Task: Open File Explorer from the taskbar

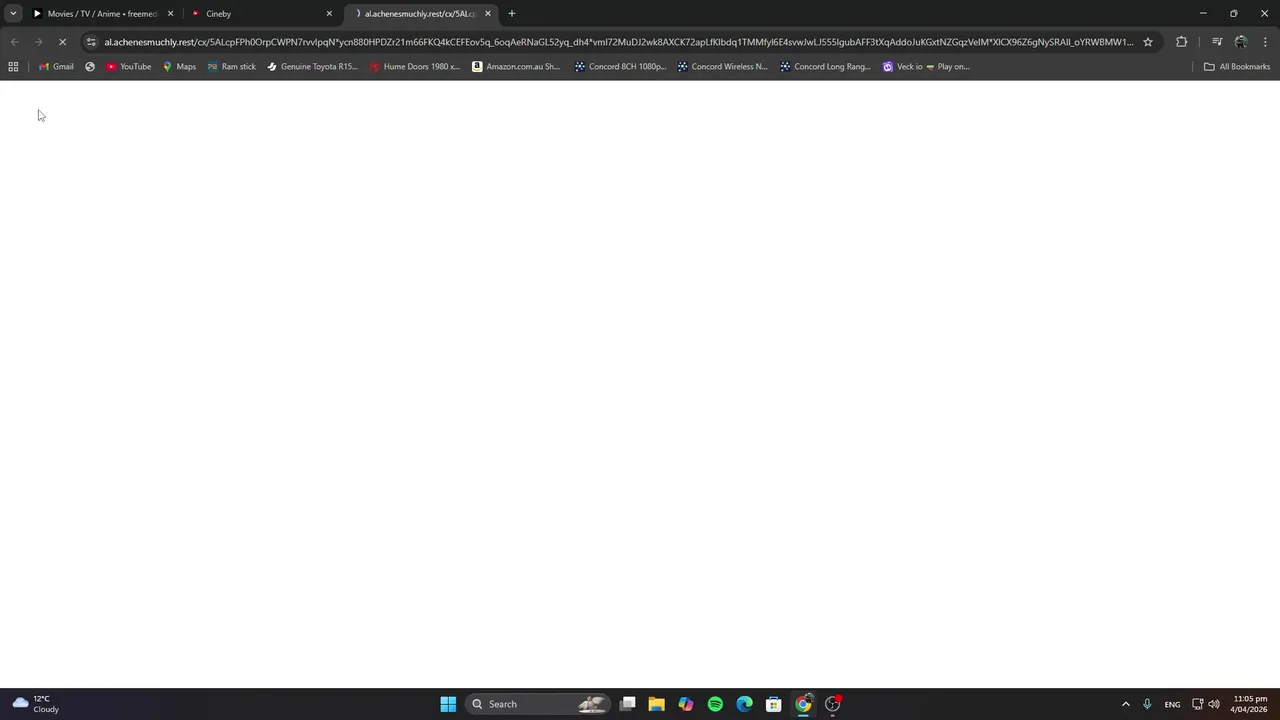Action: [x=656, y=704]
